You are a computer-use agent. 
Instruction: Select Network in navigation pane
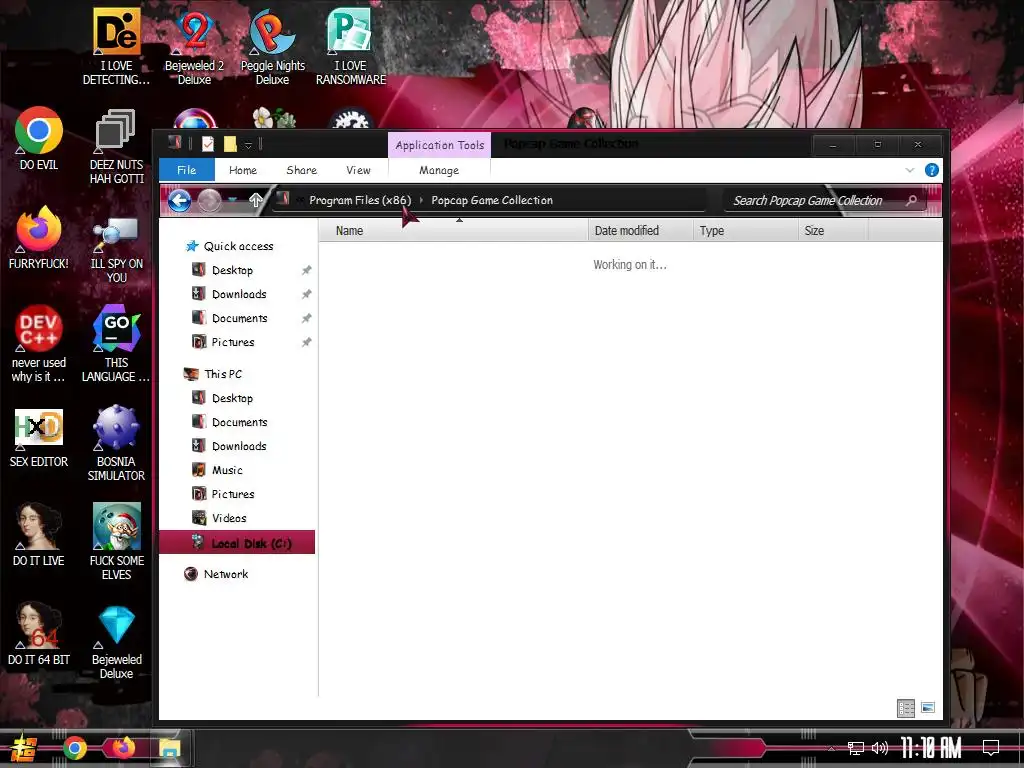click(x=225, y=574)
